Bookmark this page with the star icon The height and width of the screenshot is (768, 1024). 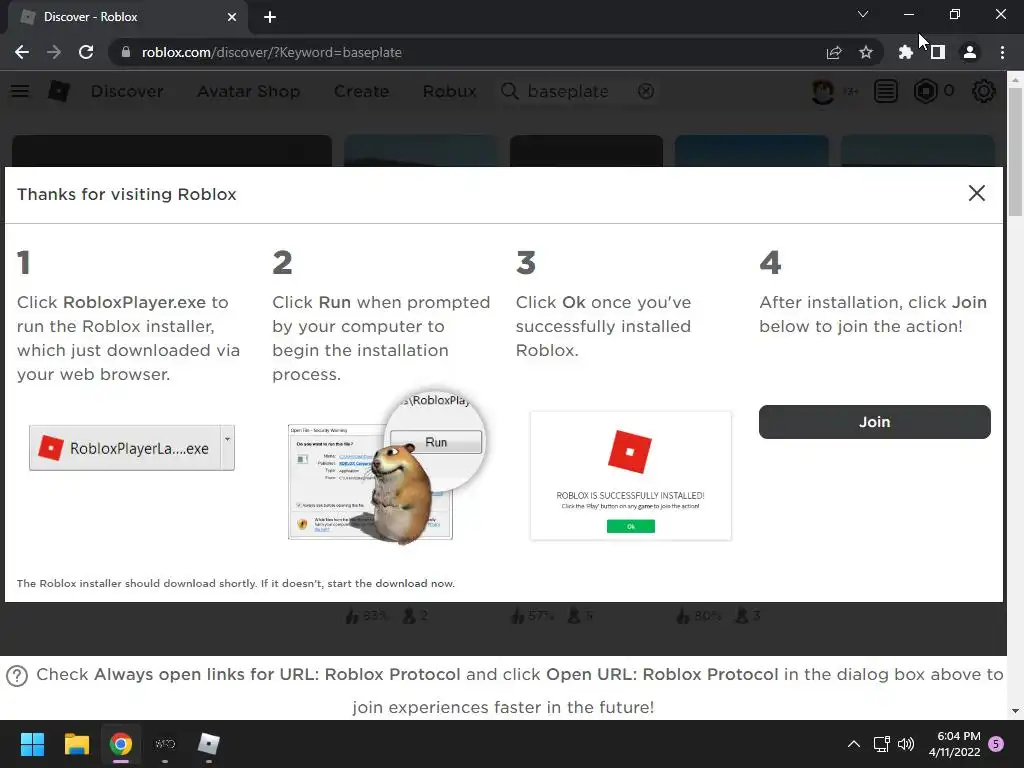point(866,52)
